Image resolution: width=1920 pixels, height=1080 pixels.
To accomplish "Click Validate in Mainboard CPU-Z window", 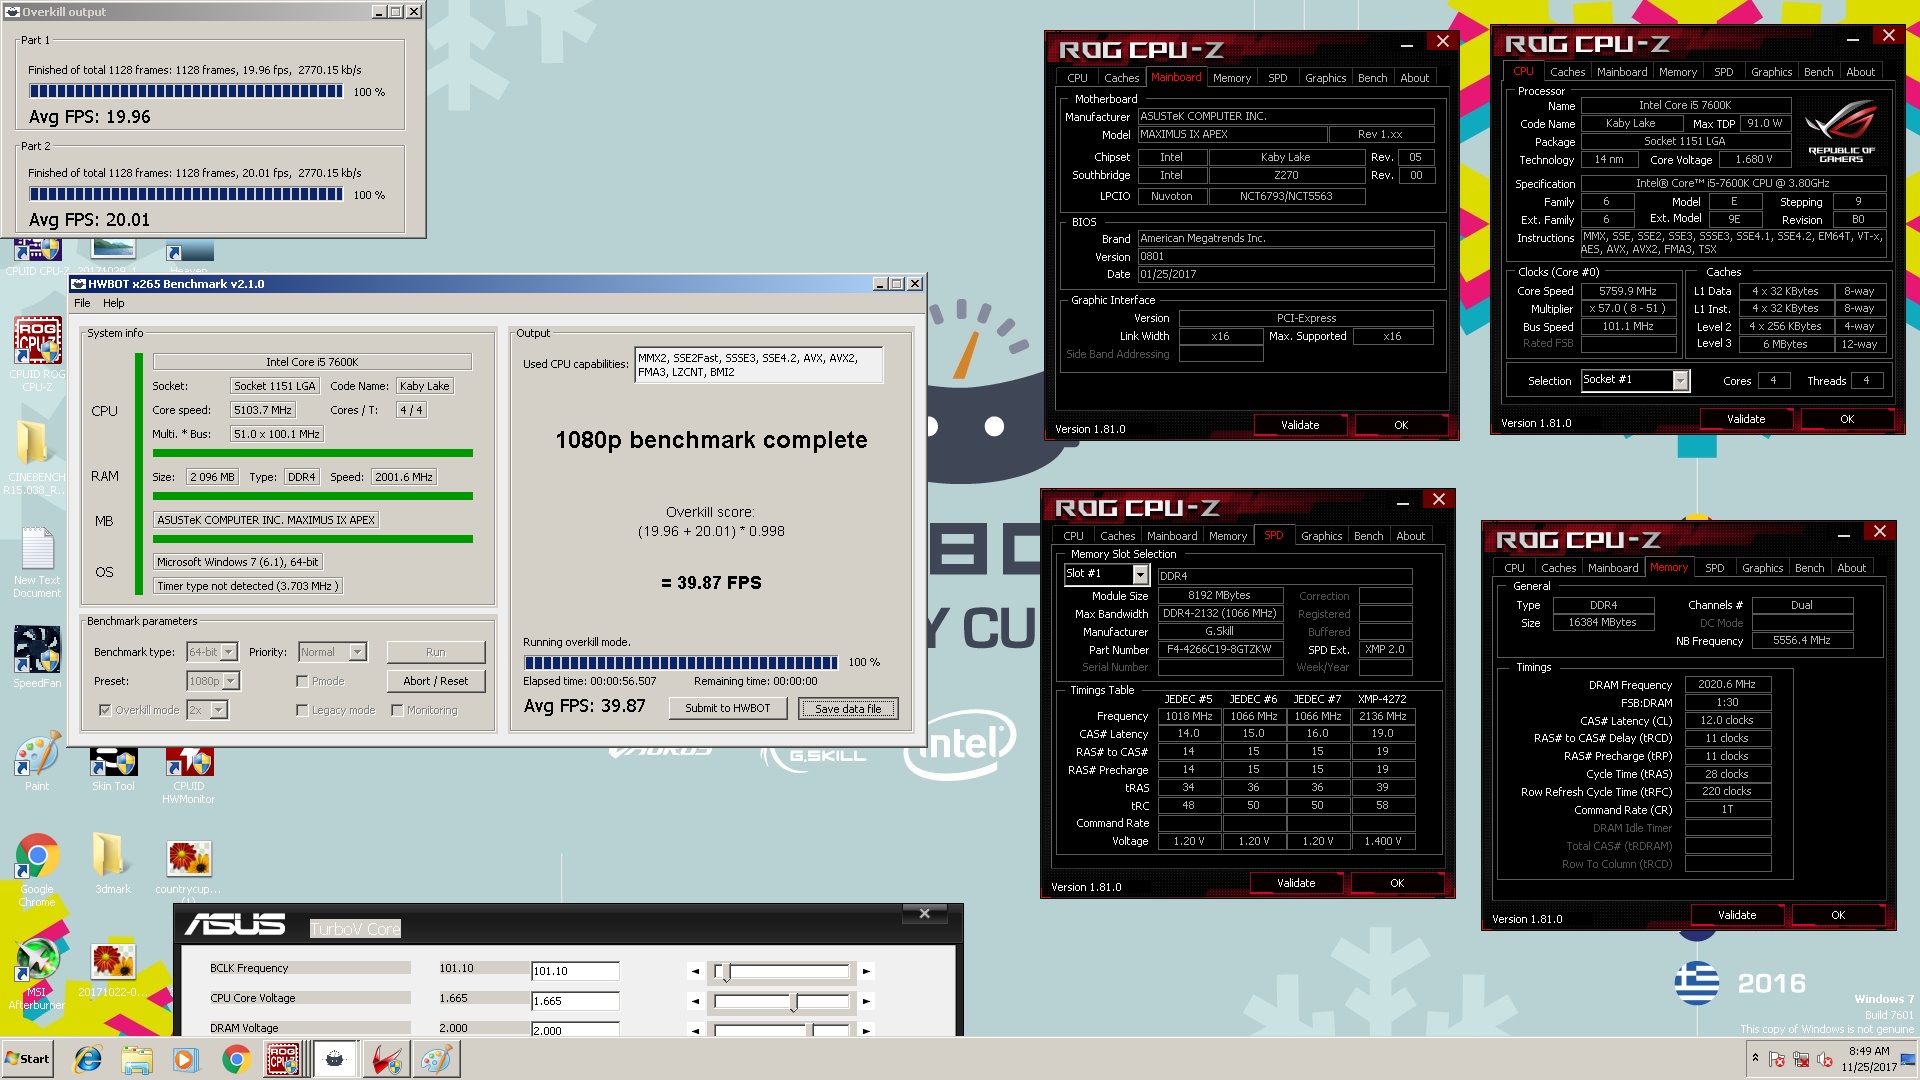I will (x=1300, y=425).
